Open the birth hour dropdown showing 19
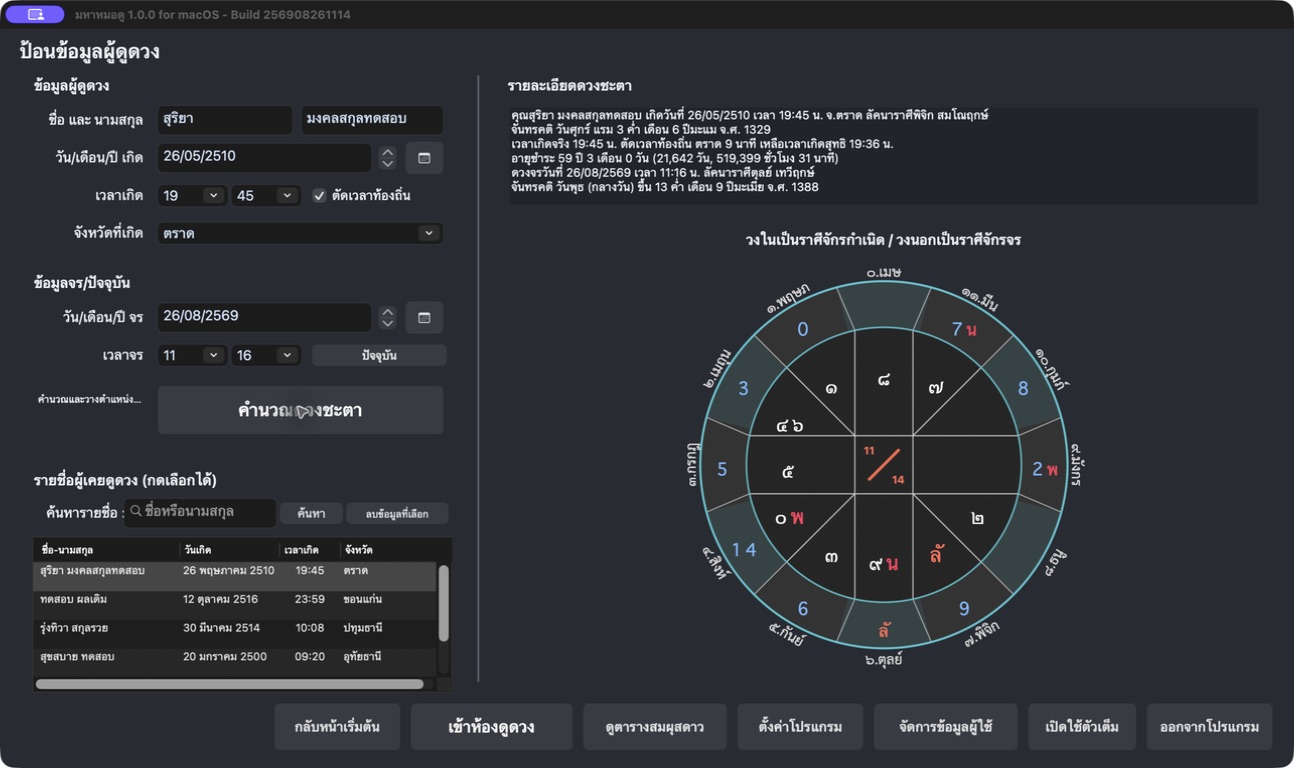1294x768 pixels. pos(191,196)
